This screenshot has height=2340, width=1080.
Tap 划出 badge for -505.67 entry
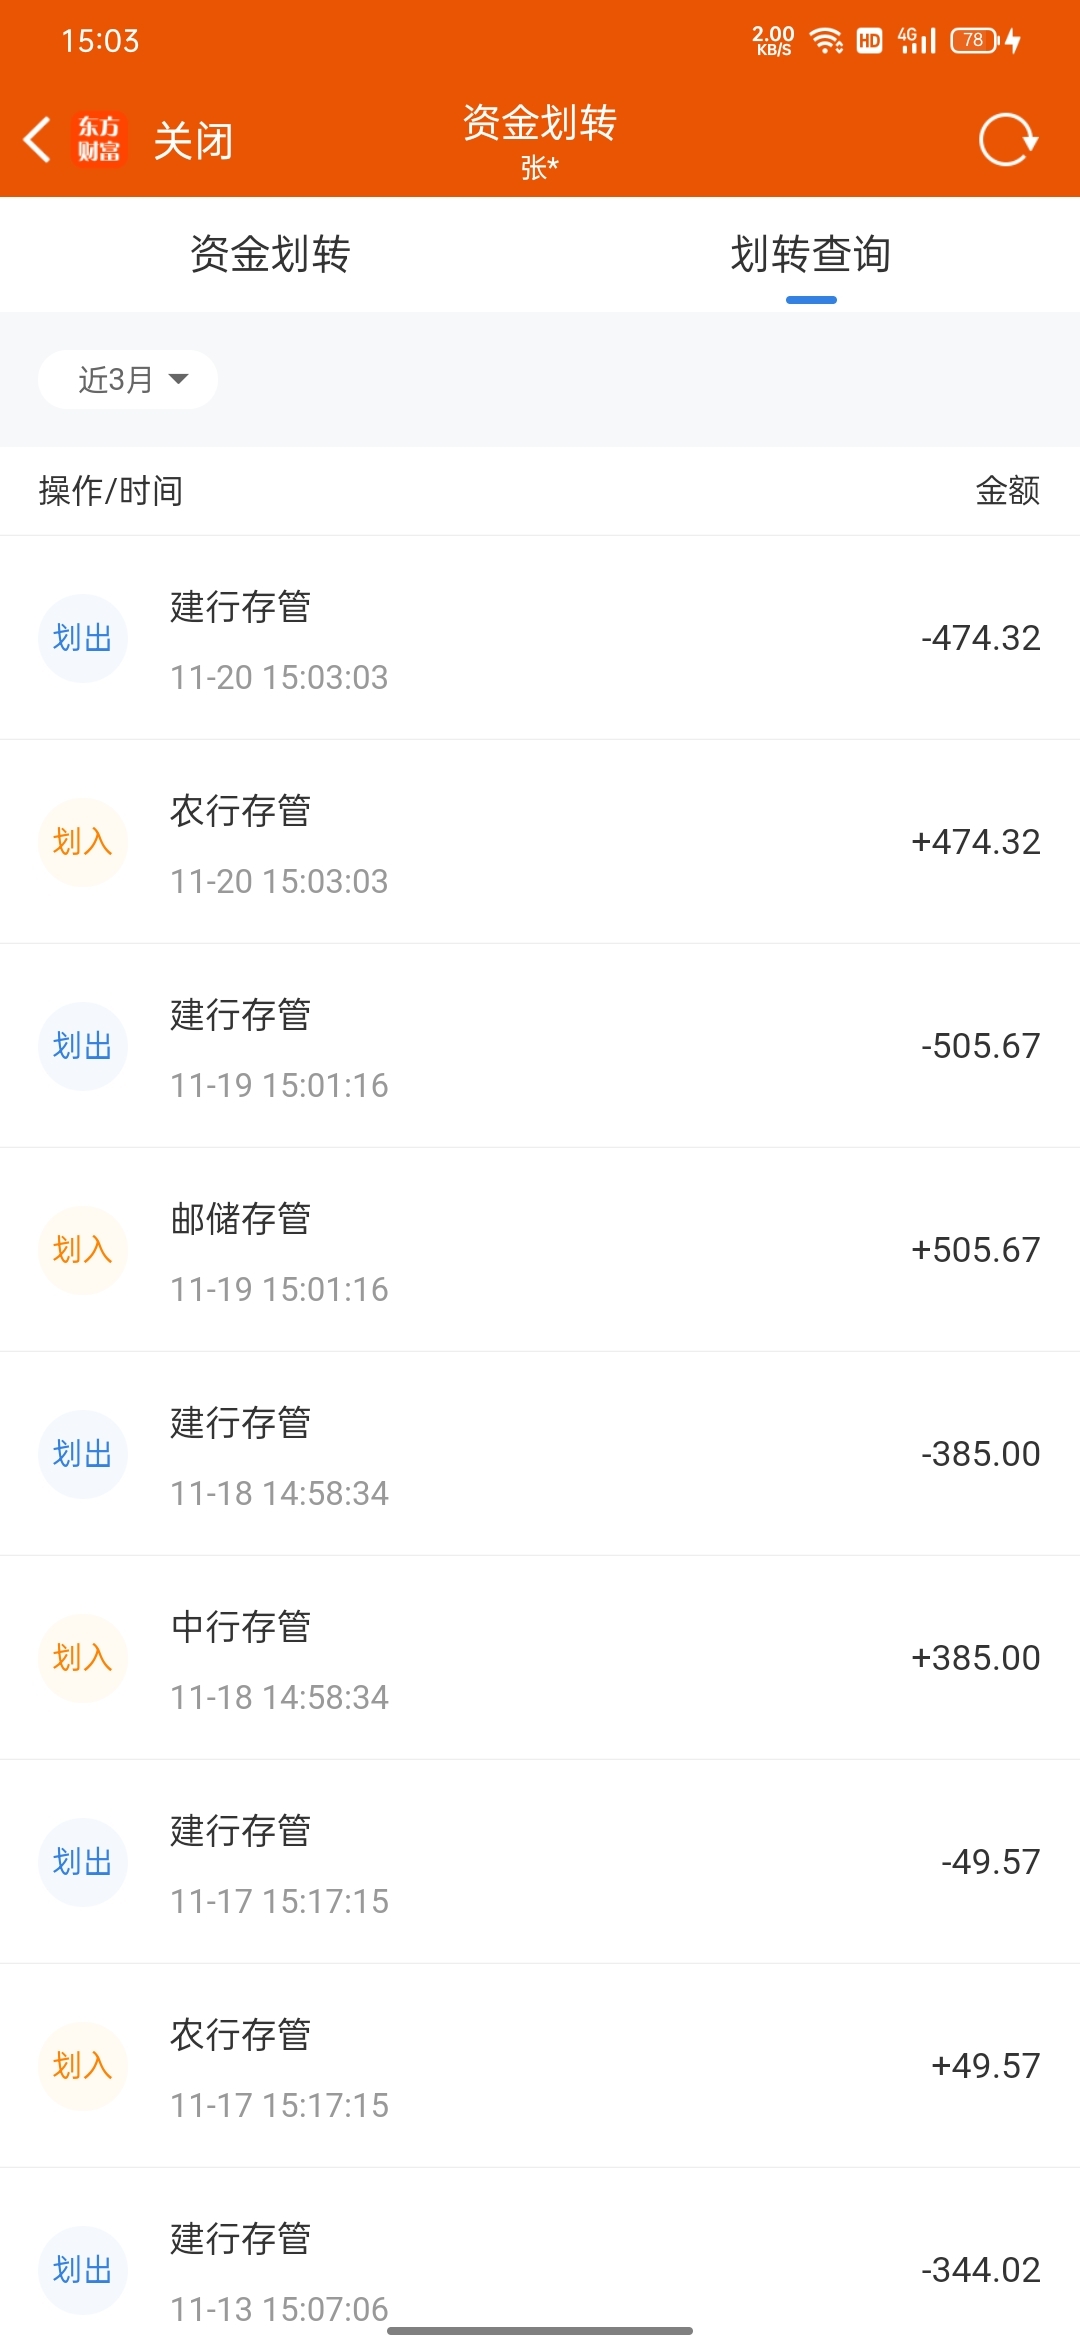[x=82, y=1046]
